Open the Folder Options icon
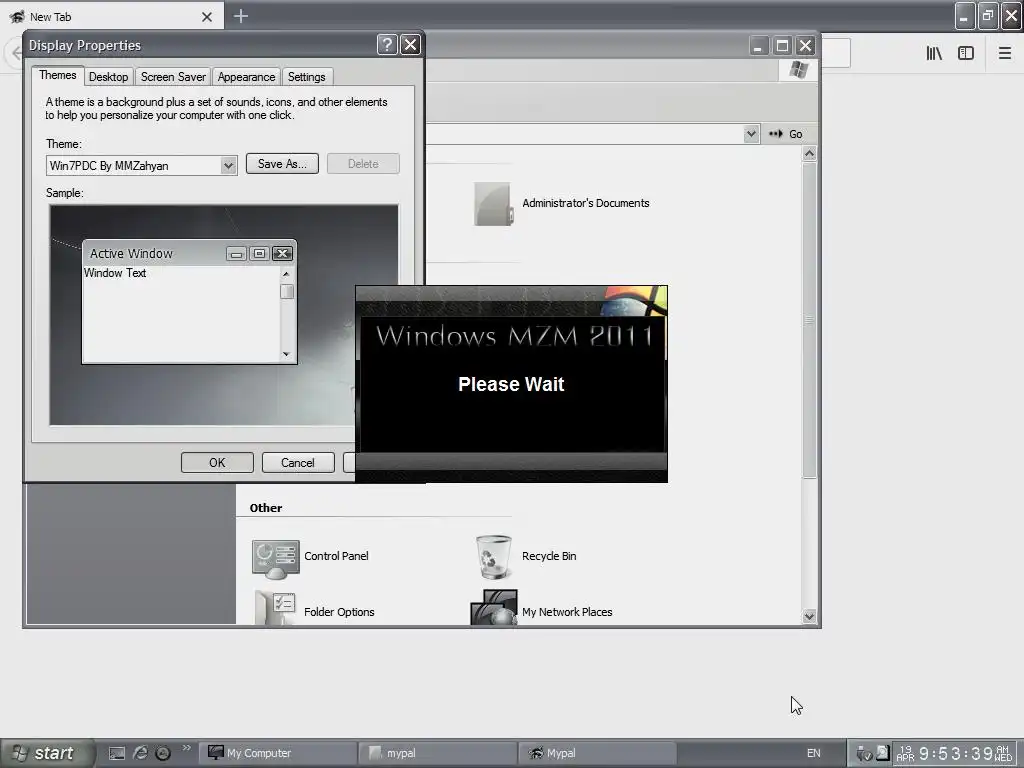 point(275,609)
